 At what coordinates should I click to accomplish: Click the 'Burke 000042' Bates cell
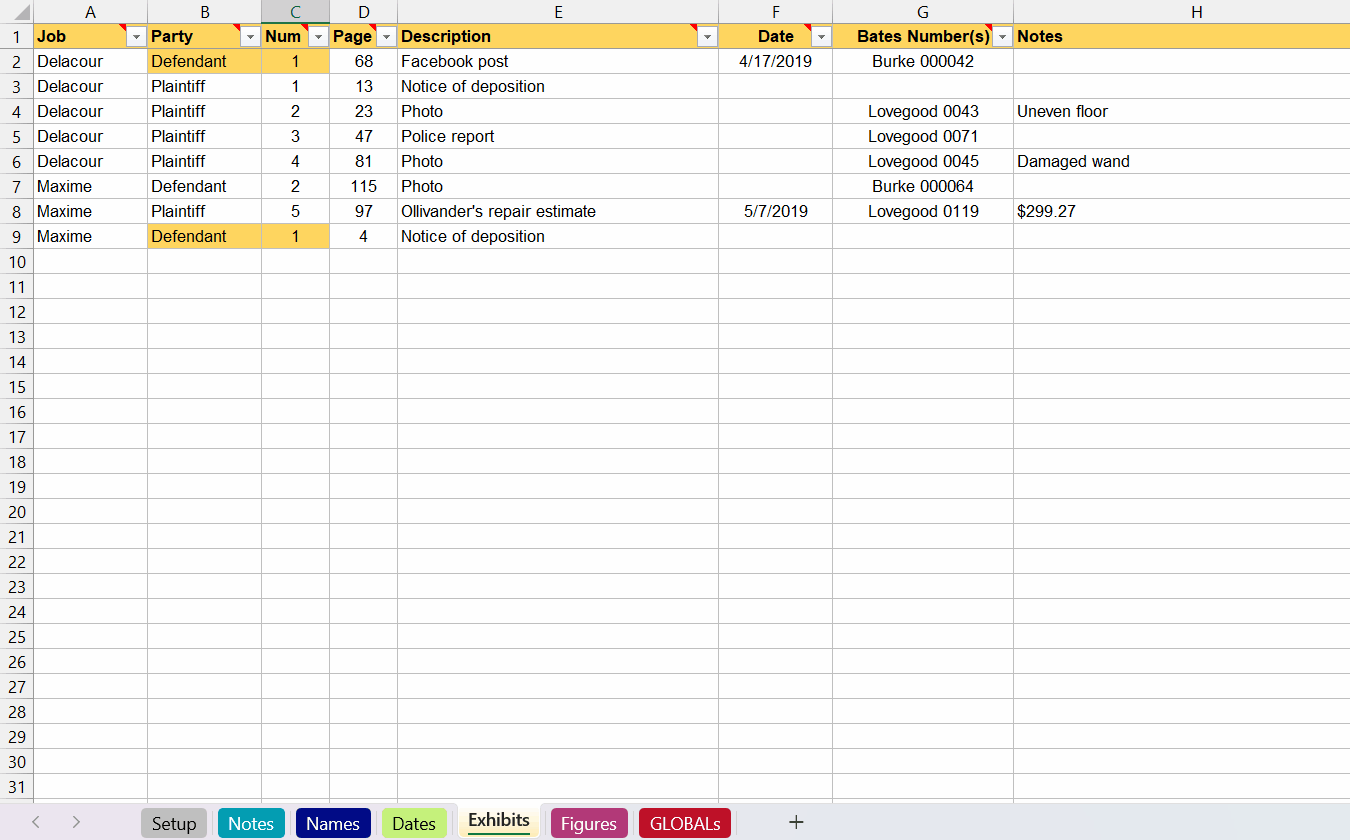tap(923, 62)
